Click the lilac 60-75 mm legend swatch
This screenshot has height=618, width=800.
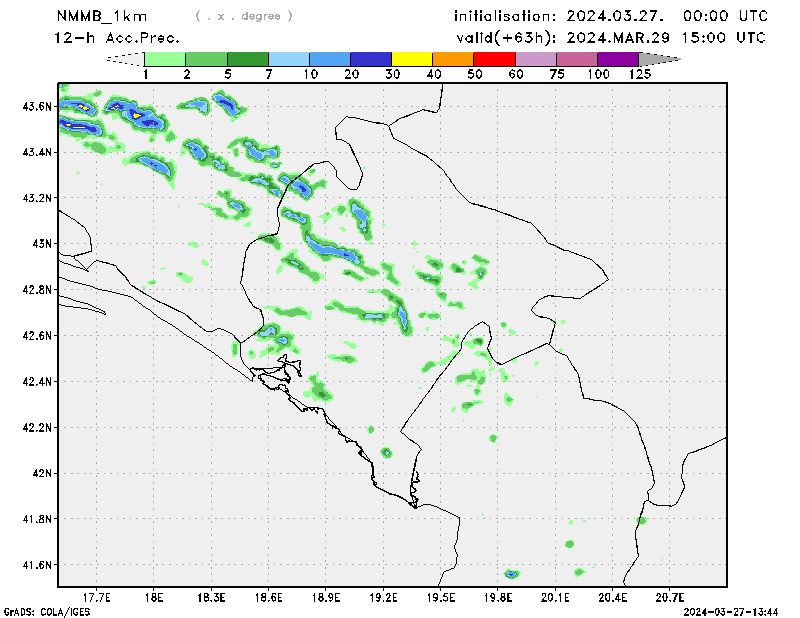[536, 59]
